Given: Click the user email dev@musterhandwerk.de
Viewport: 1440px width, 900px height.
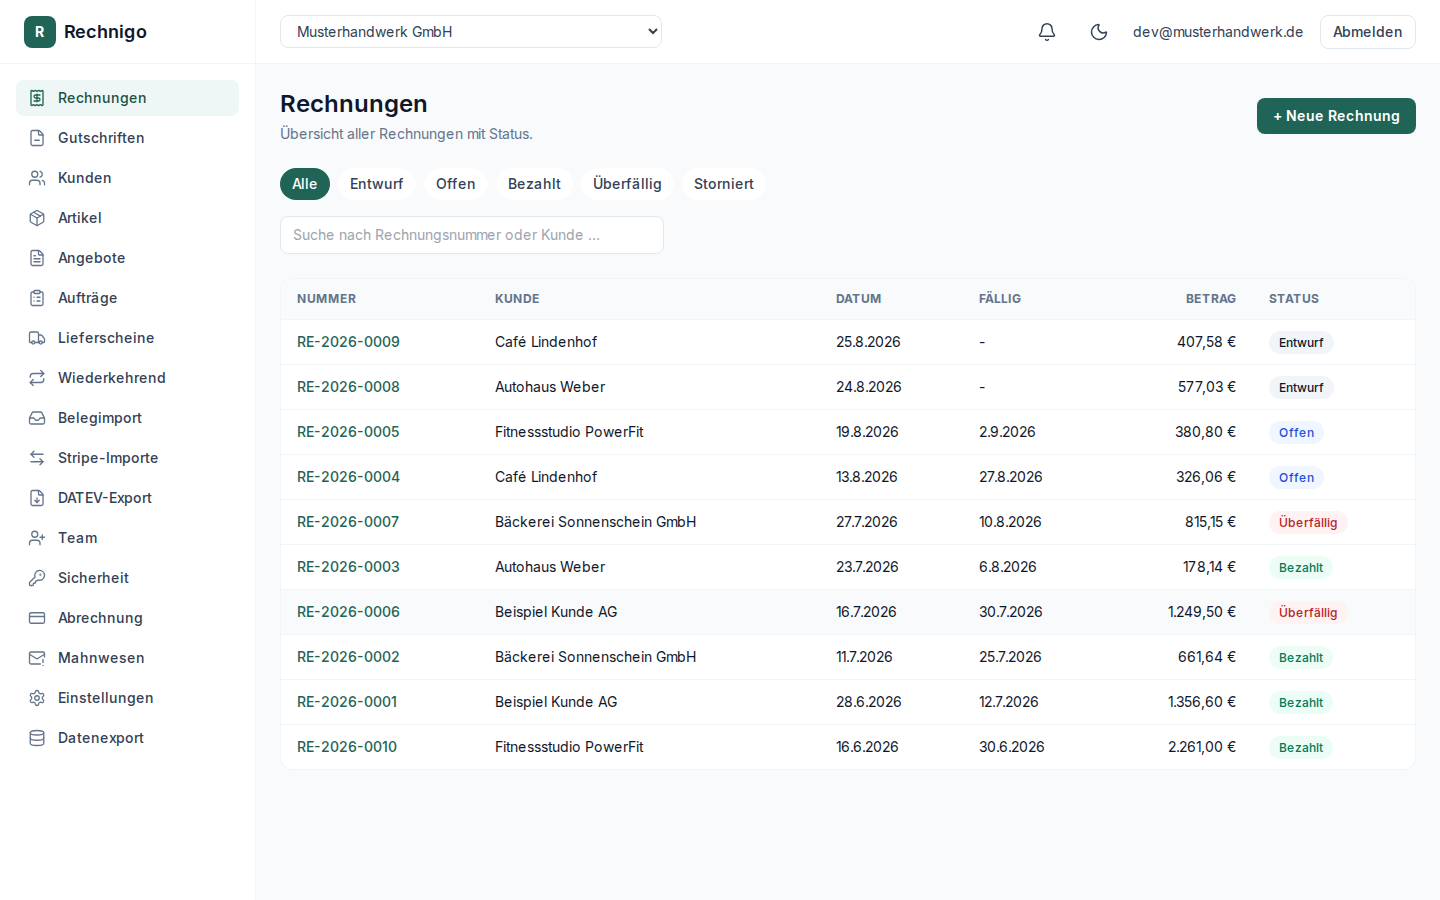Looking at the screenshot, I should (1218, 32).
